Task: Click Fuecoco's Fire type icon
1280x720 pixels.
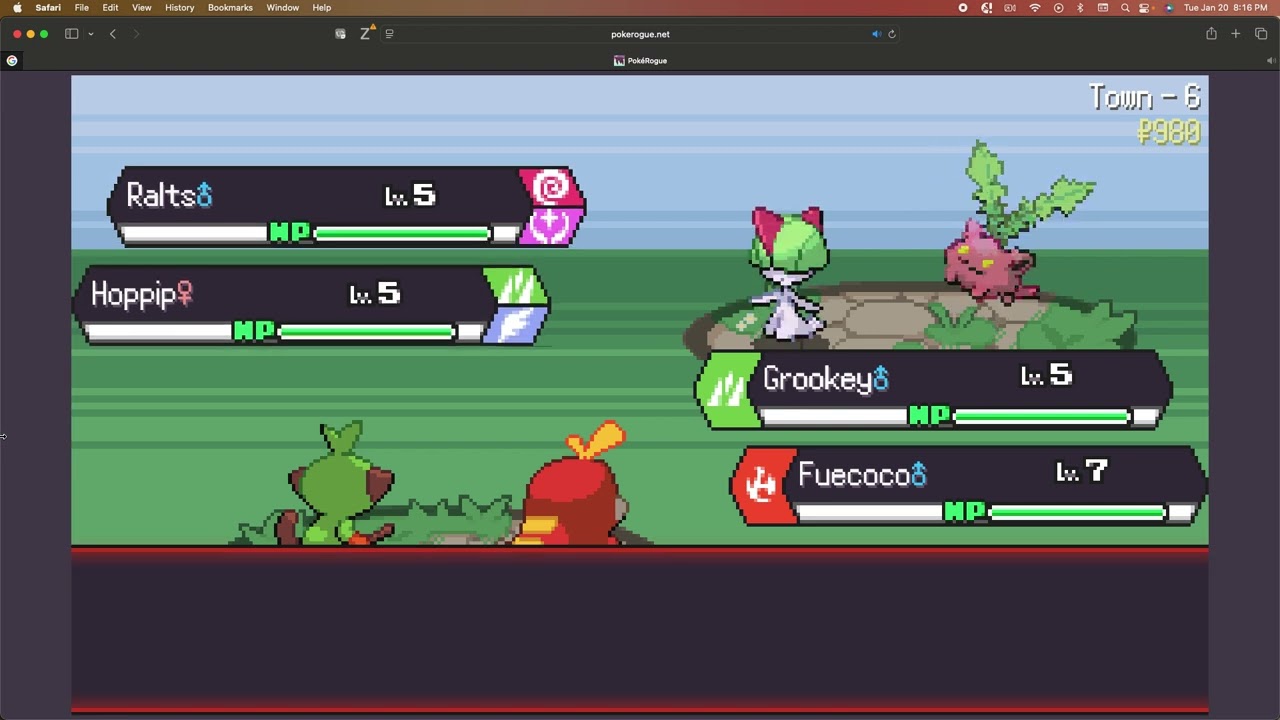Action: (762, 486)
